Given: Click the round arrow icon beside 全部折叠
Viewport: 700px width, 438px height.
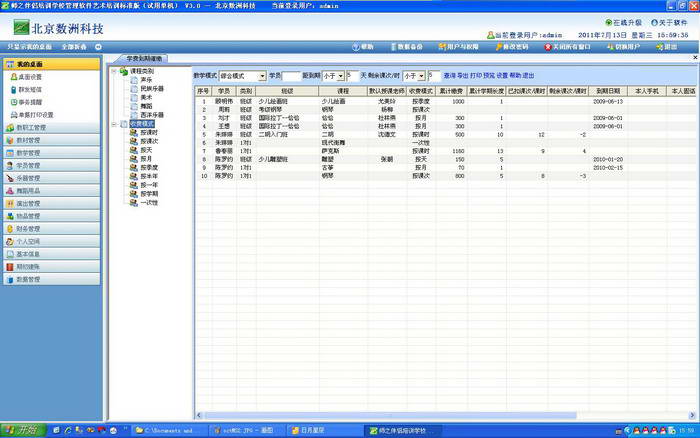Looking at the screenshot, I should click(98, 47).
